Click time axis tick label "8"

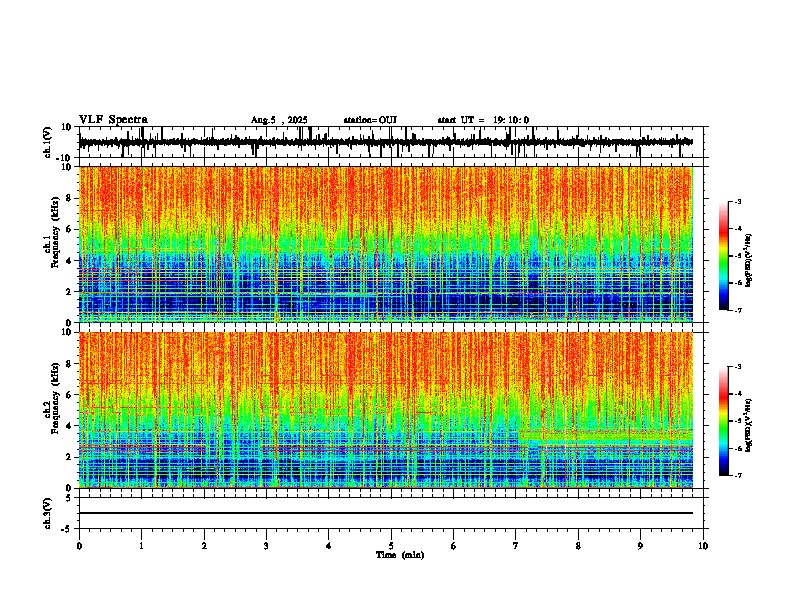tap(578, 546)
